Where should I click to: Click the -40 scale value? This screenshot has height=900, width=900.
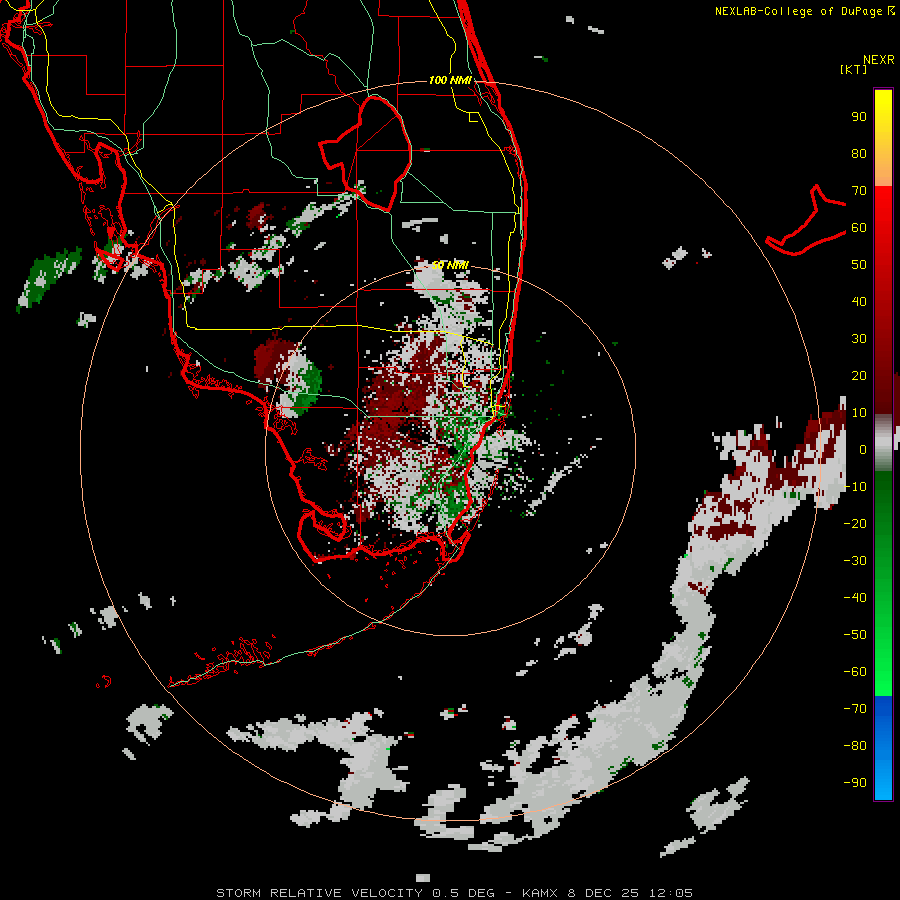tap(855, 598)
